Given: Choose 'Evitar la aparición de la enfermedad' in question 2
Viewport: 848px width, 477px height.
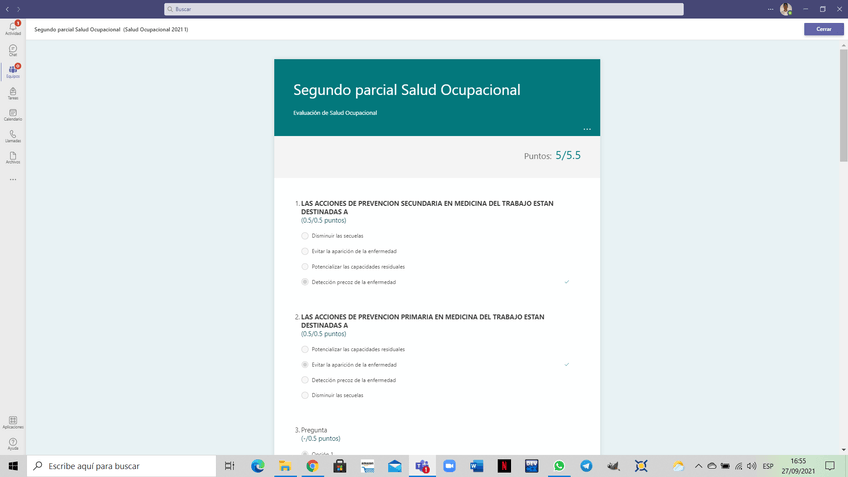Looking at the screenshot, I should click(305, 365).
